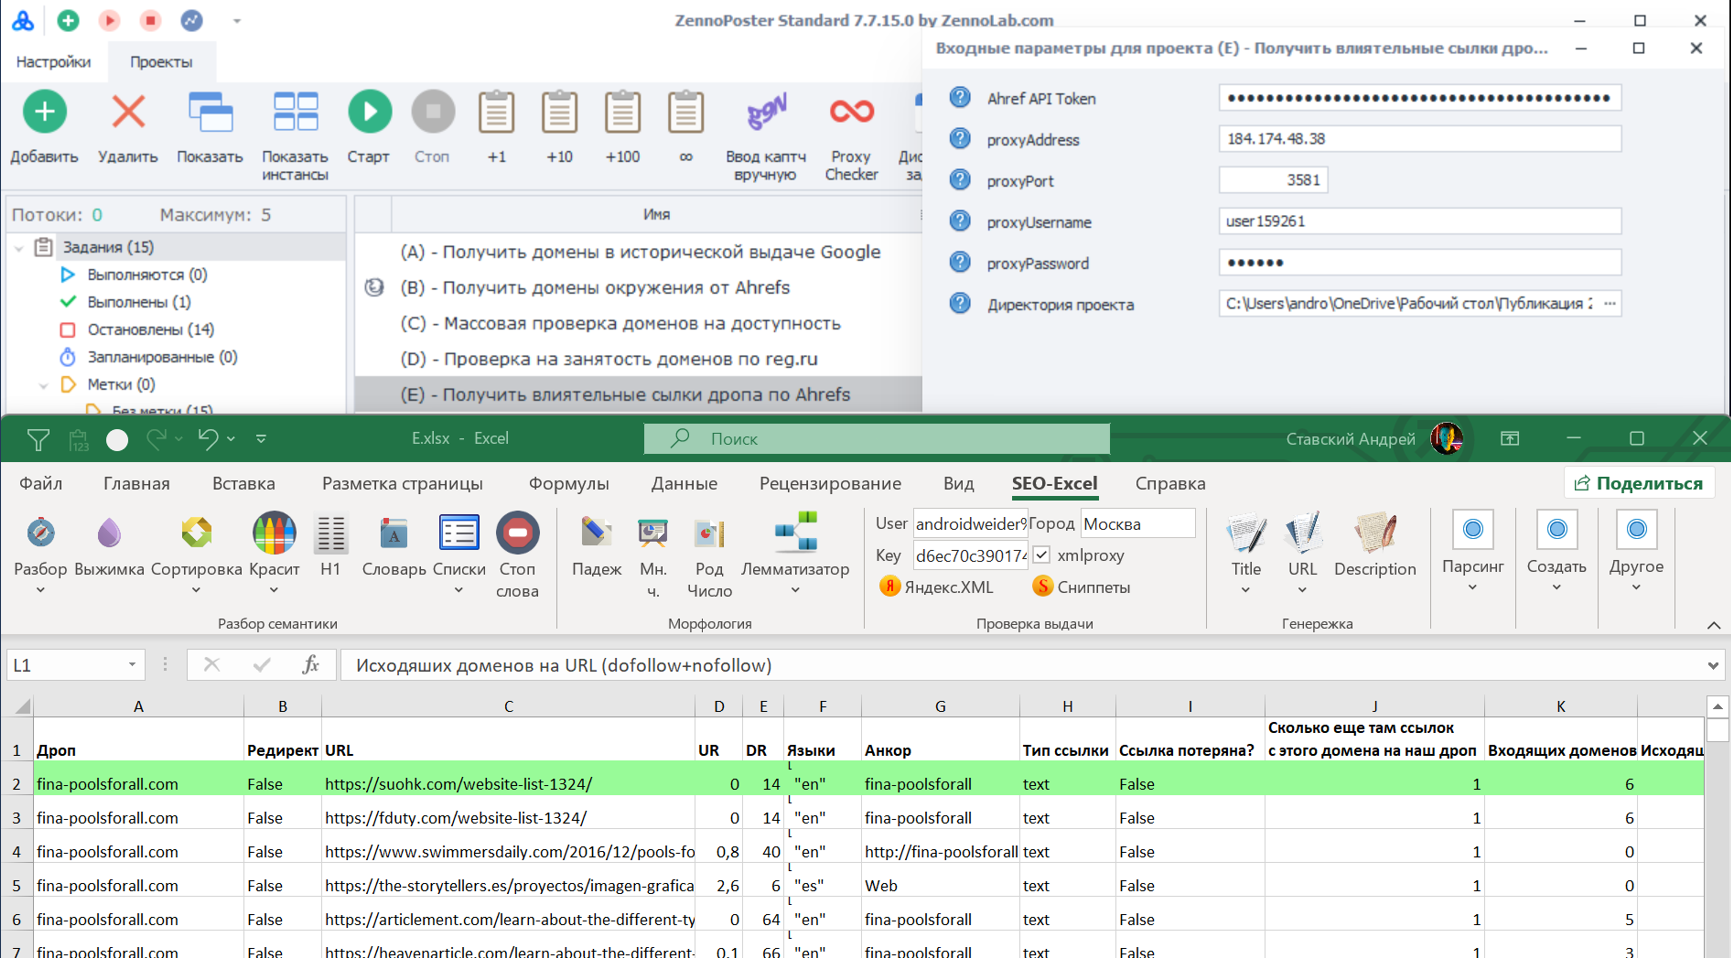Click the Ahref API Token password field
The image size is (1731, 958).
point(1419,98)
